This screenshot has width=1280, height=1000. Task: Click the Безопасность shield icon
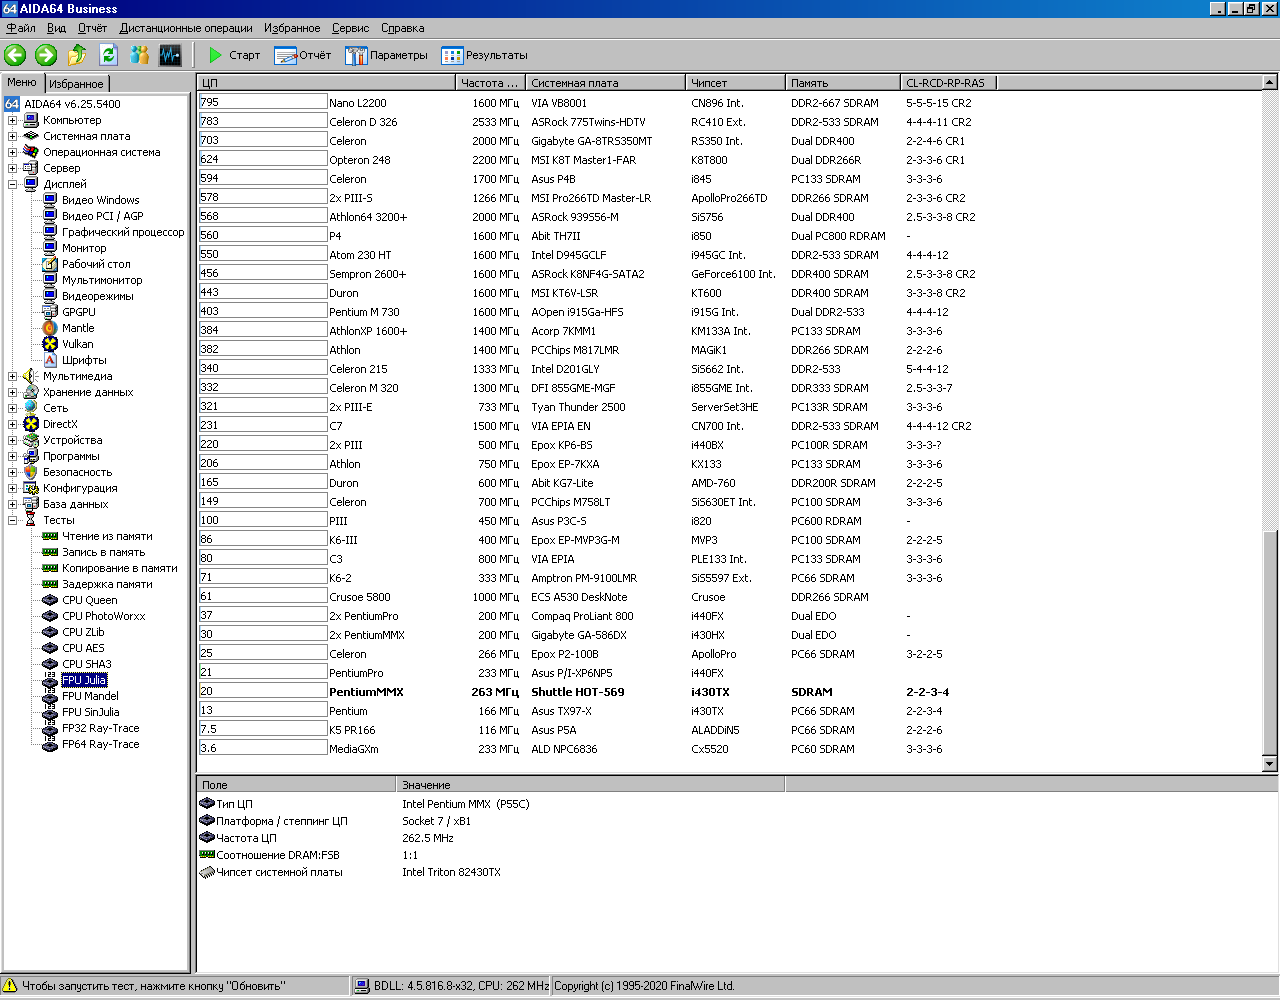(31, 472)
